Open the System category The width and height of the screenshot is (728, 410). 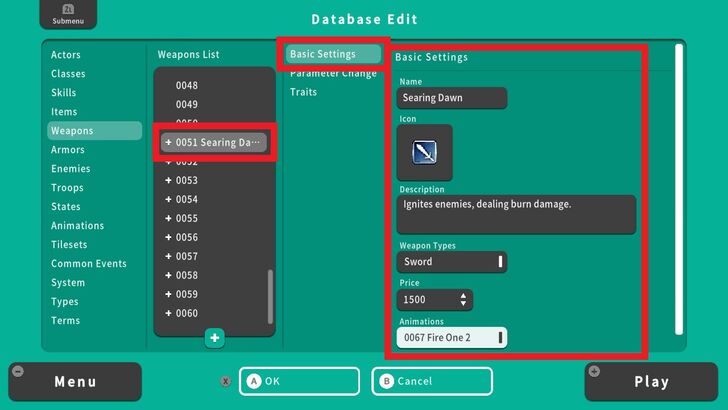[68, 283]
